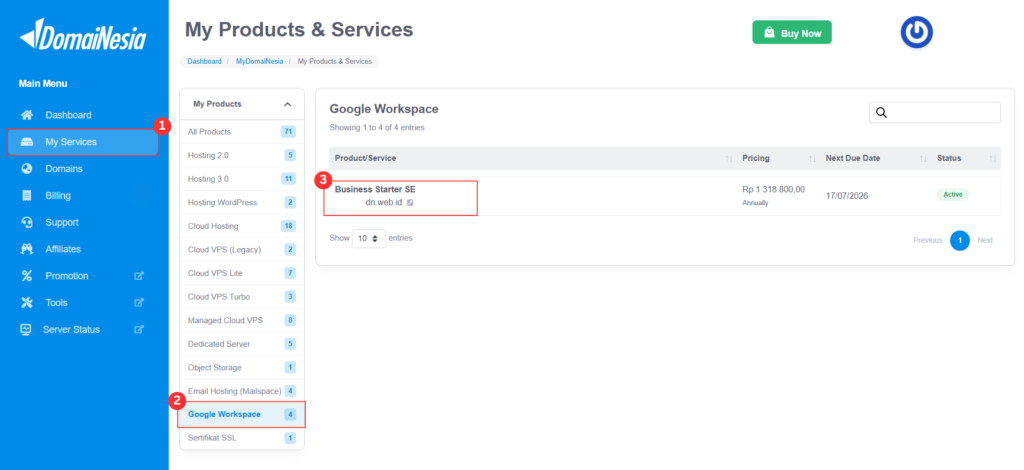
Task: Click the My Services server icon
Action: point(27,142)
